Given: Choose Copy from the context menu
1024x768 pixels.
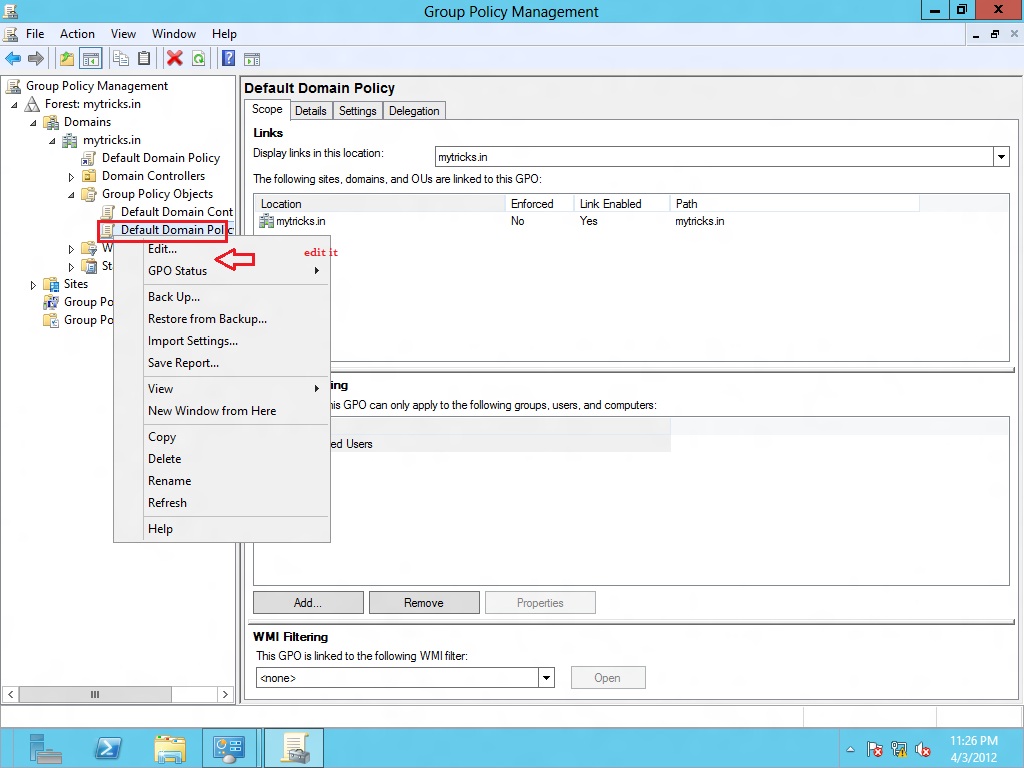Looking at the screenshot, I should [x=236, y=437].
